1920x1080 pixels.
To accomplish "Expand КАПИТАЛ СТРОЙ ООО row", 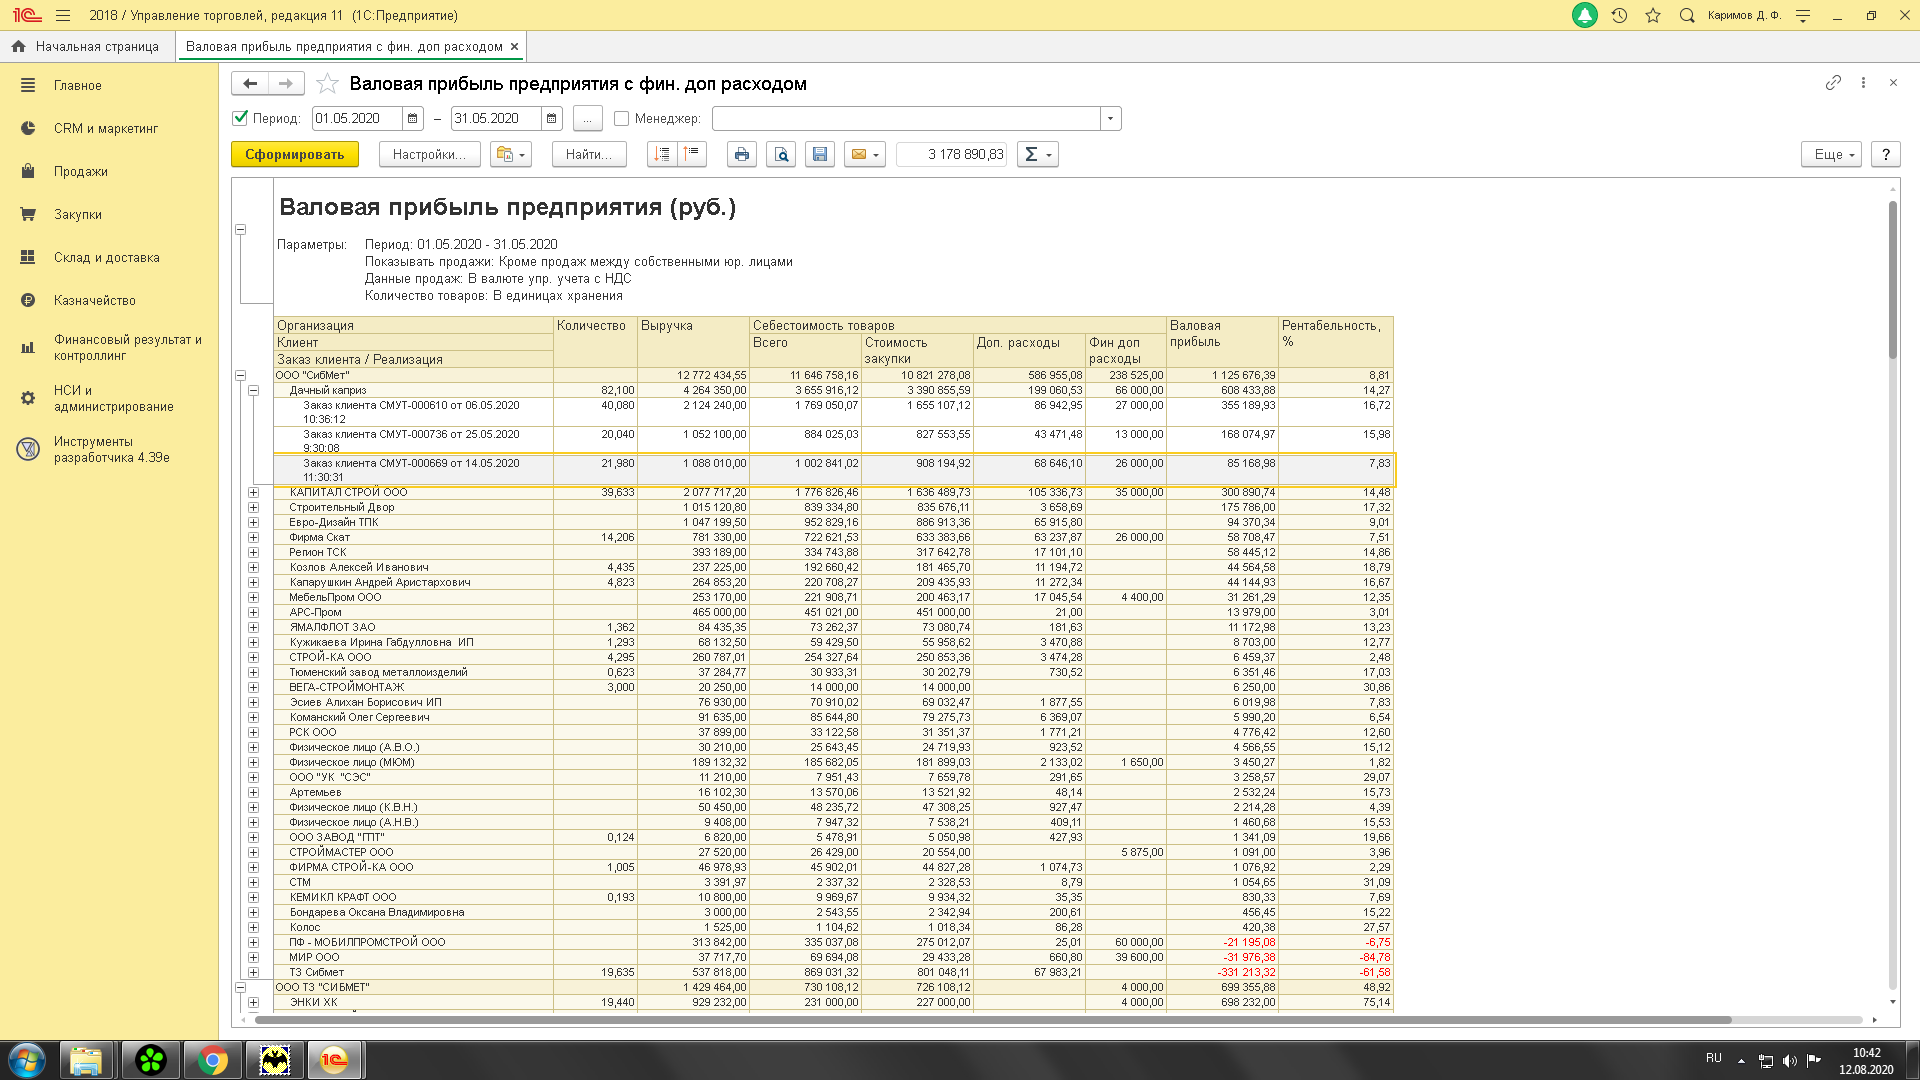I will click(x=253, y=493).
